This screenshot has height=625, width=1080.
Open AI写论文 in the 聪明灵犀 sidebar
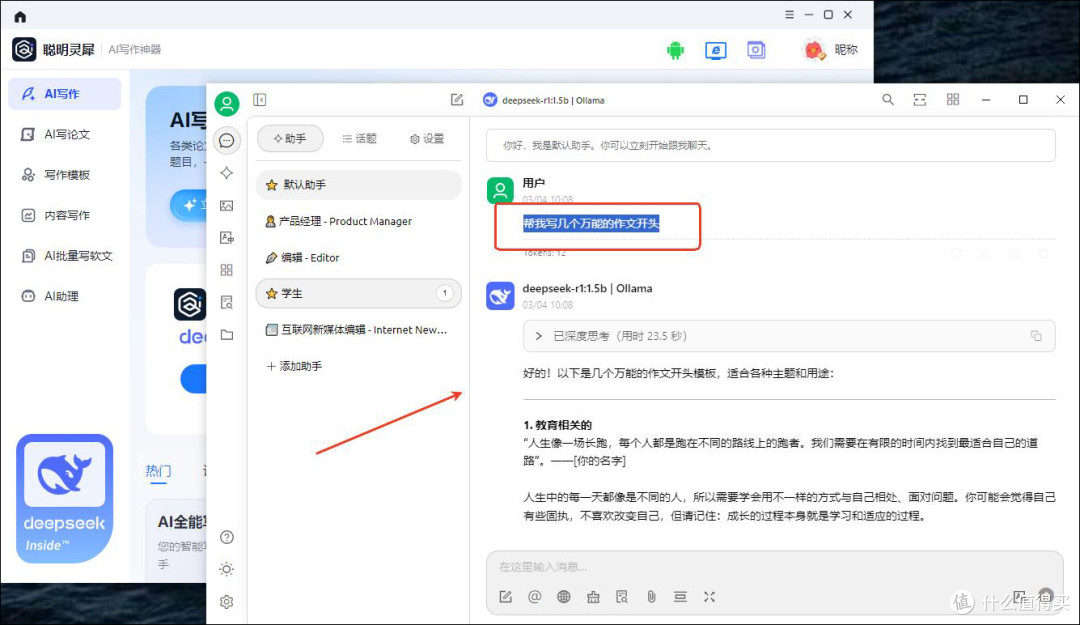point(65,134)
